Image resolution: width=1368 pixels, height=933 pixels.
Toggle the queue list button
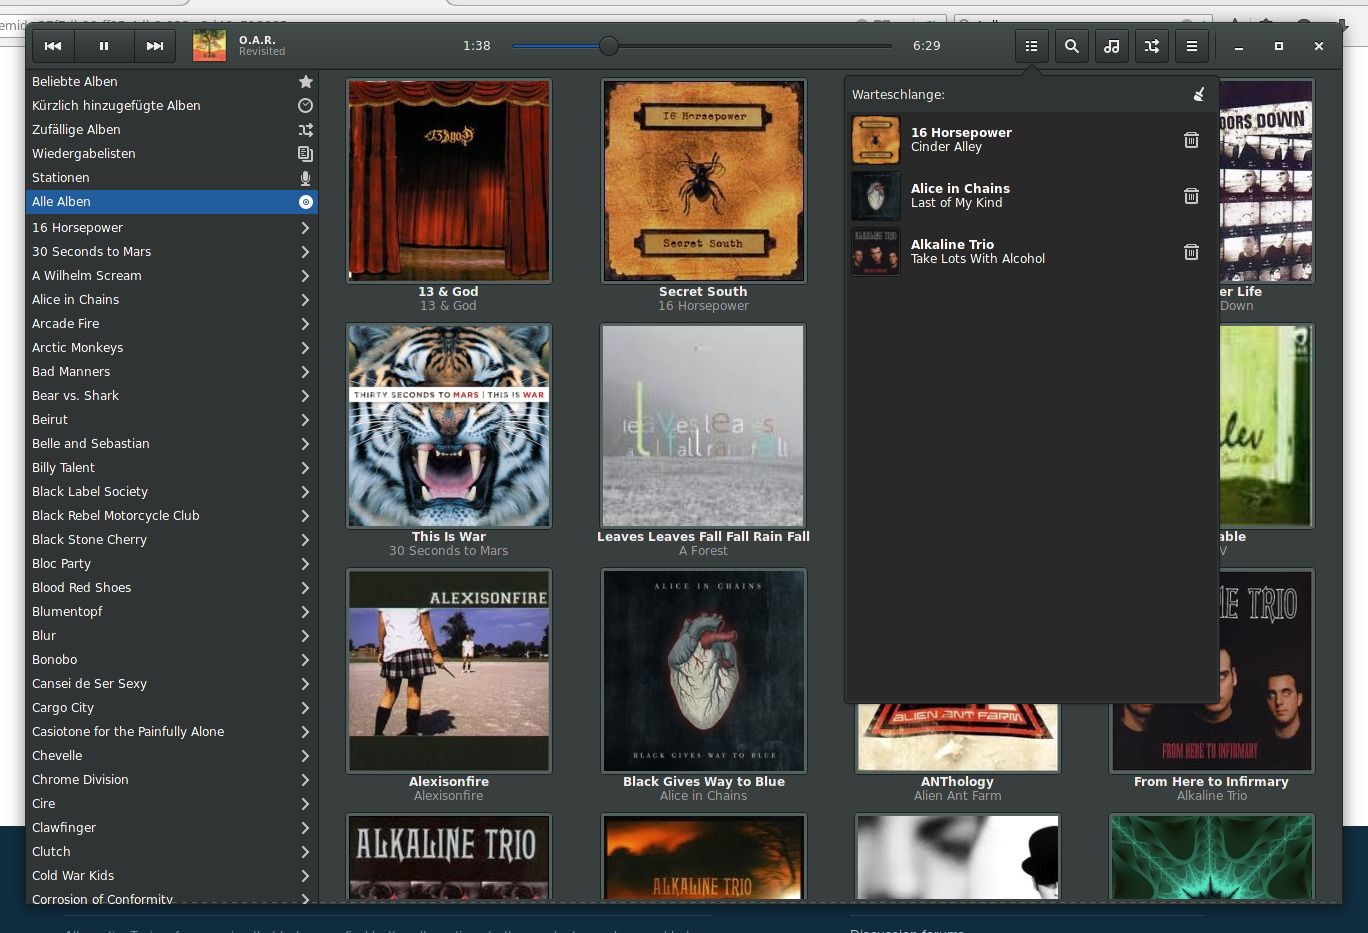(x=1031, y=46)
